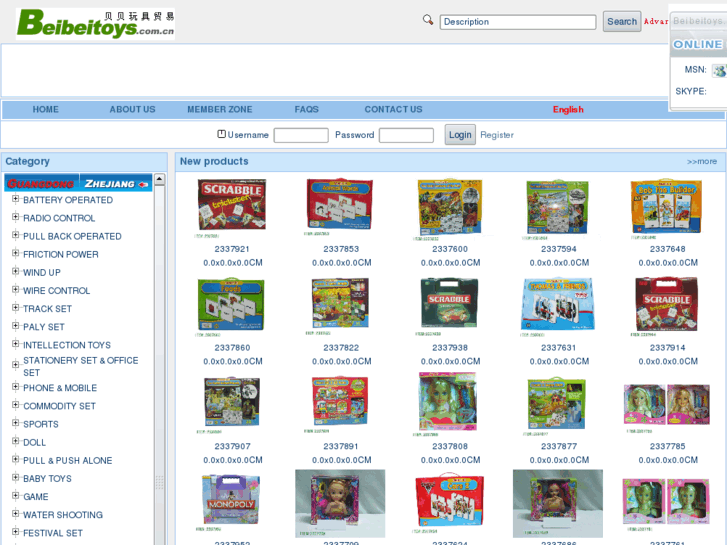Select the English language link
727x545 pixels.
pos(568,109)
